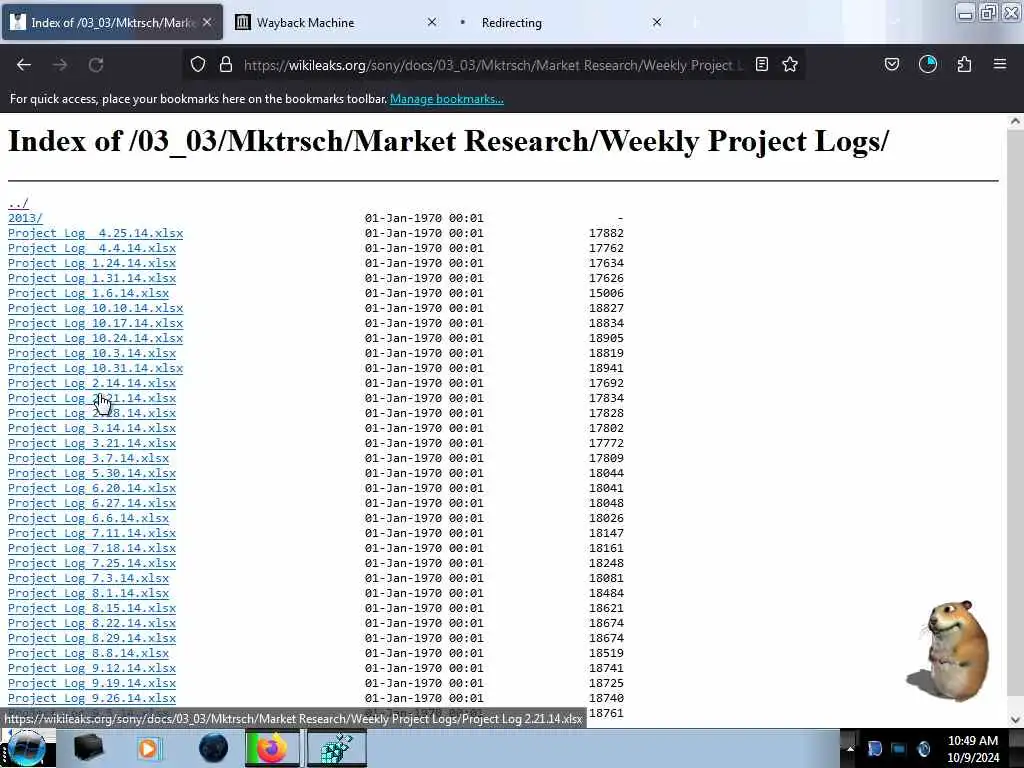Open the media player taskbar icon
Viewport: 1024px width, 768px height.
(x=149, y=748)
